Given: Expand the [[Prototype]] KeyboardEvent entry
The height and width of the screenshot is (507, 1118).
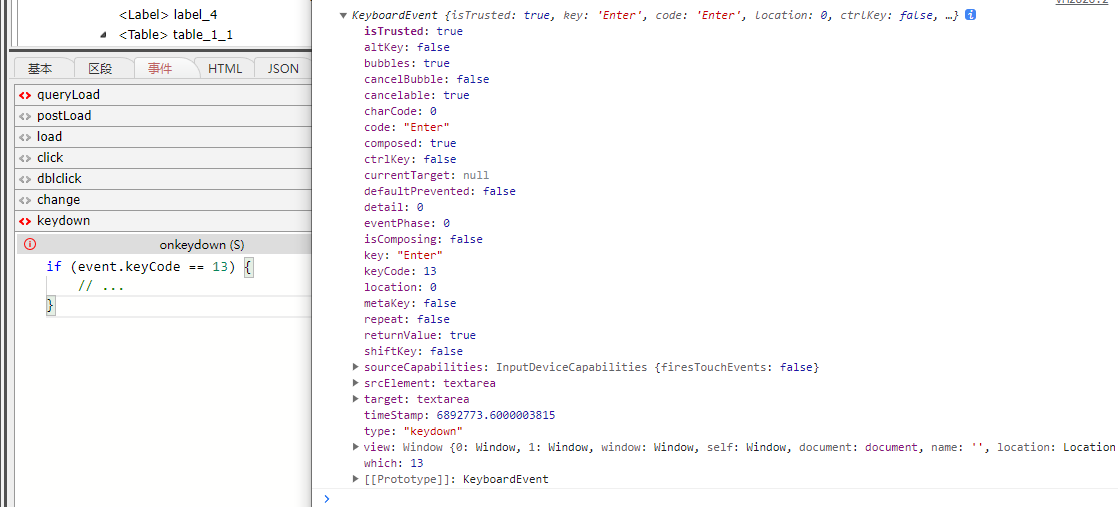Looking at the screenshot, I should pyautogui.click(x=356, y=478).
